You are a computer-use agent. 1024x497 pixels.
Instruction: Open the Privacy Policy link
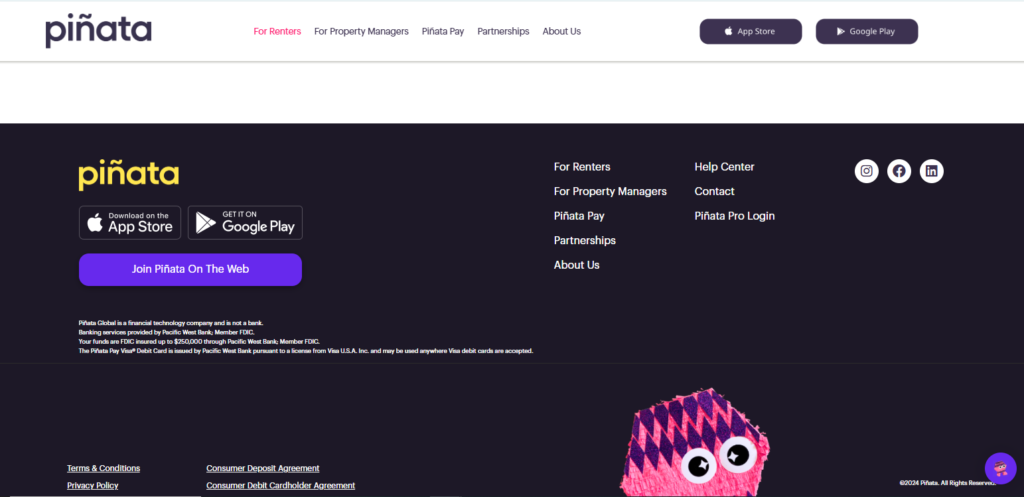(x=93, y=486)
